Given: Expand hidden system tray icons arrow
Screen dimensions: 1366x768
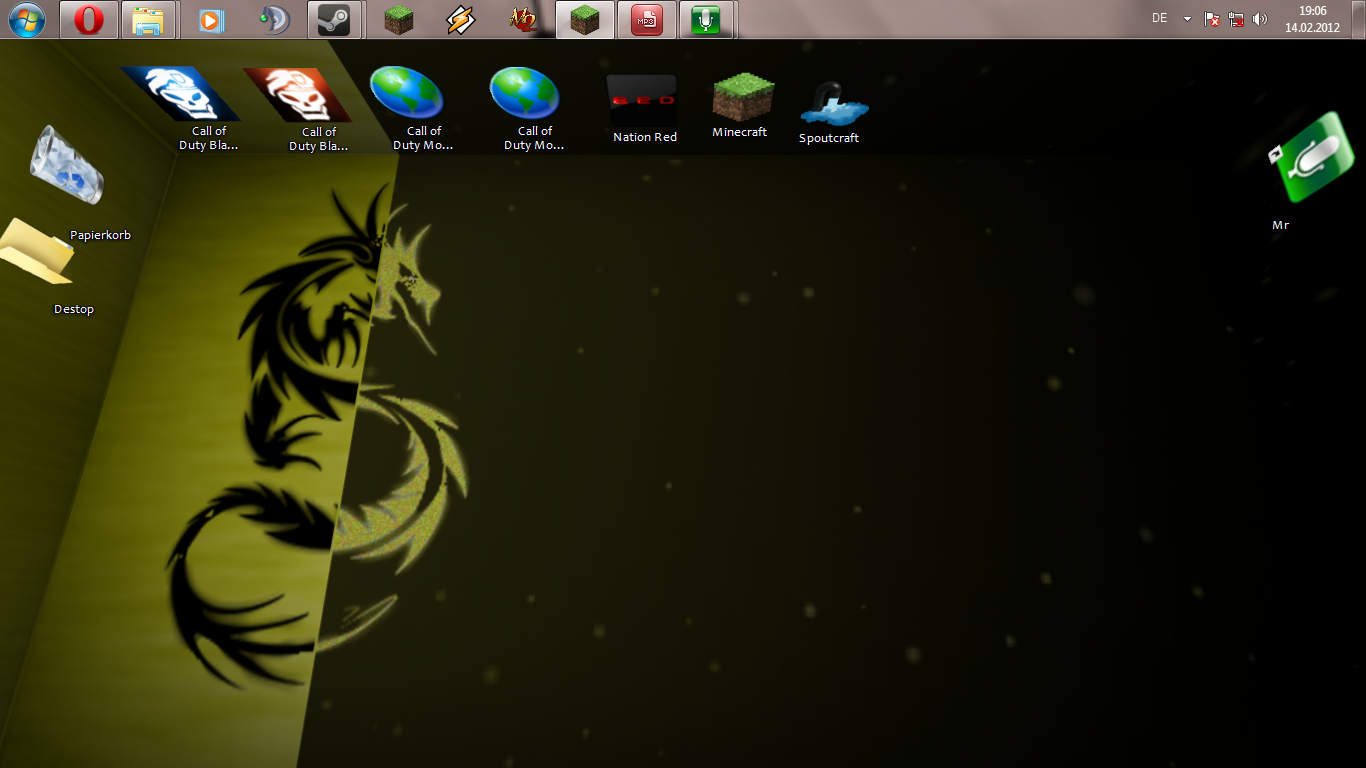Looking at the screenshot, I should click(1187, 19).
